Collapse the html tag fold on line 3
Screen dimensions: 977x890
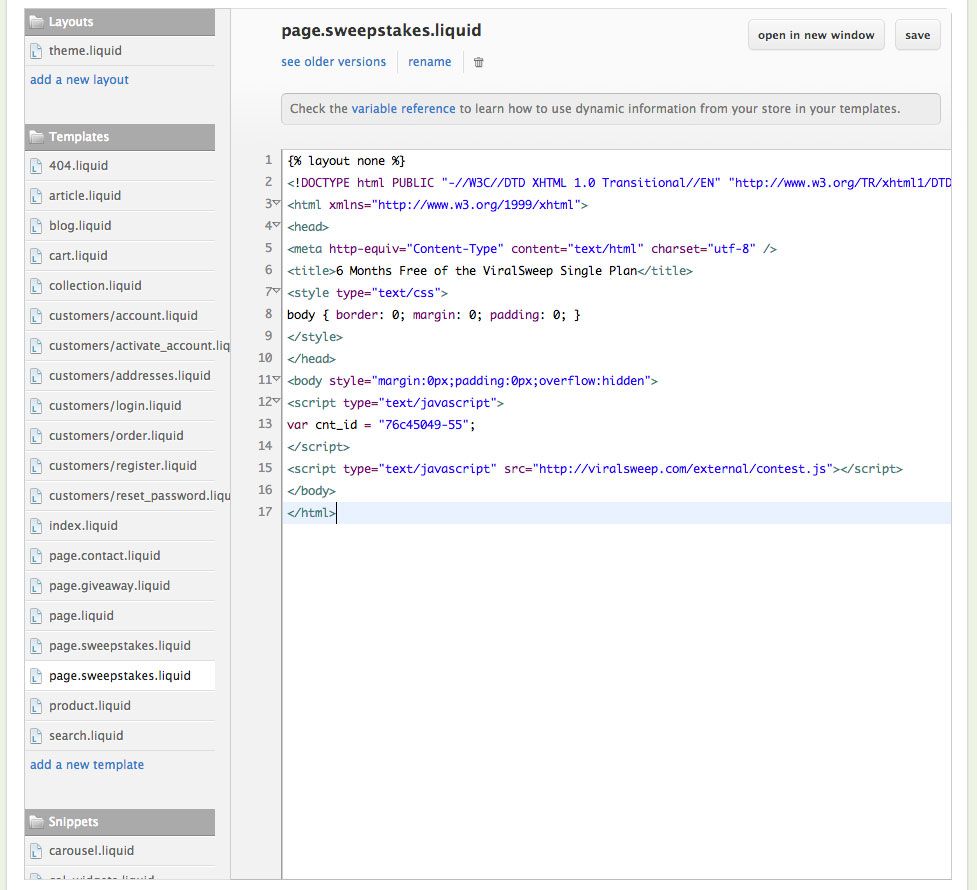(277, 204)
